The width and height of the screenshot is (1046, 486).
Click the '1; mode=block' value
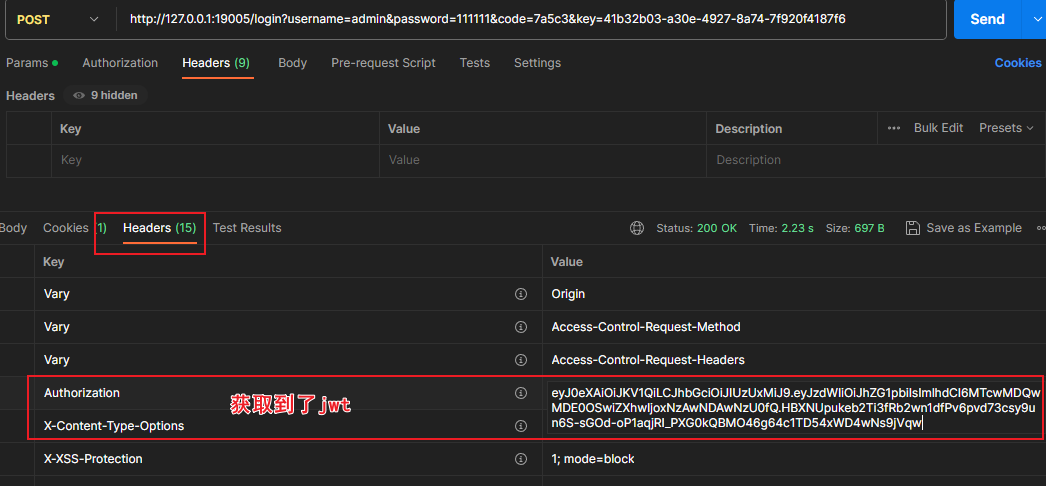592,459
